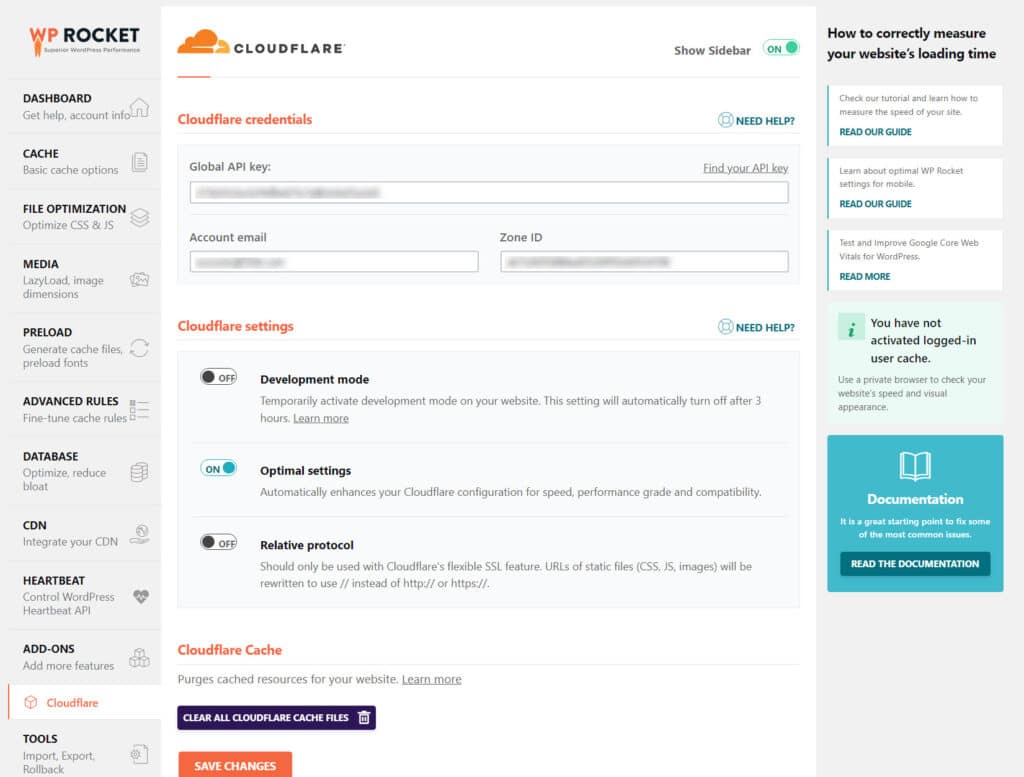The image size is (1024, 777).
Task: Enable the Relative protocol toggle
Action: tap(219, 542)
